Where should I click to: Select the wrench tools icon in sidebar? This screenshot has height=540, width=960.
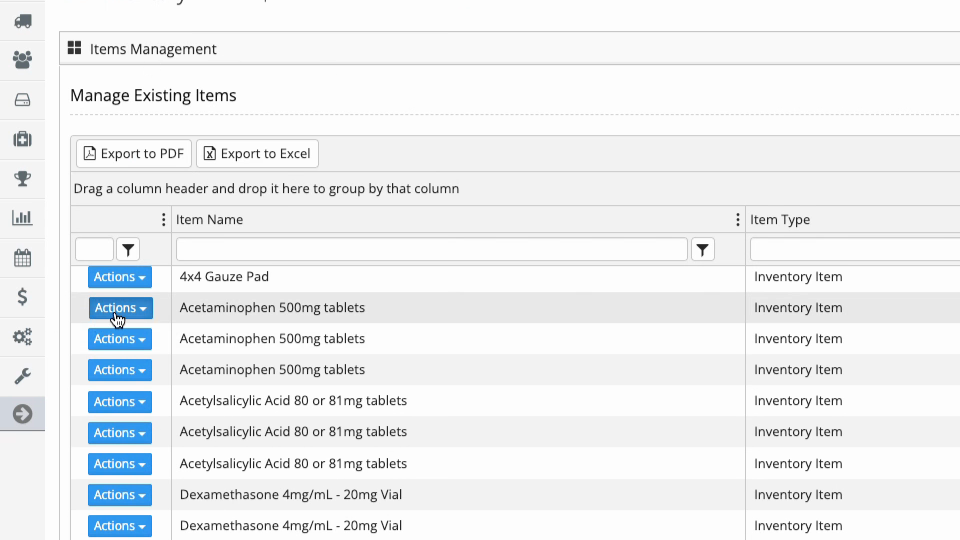pyautogui.click(x=23, y=375)
